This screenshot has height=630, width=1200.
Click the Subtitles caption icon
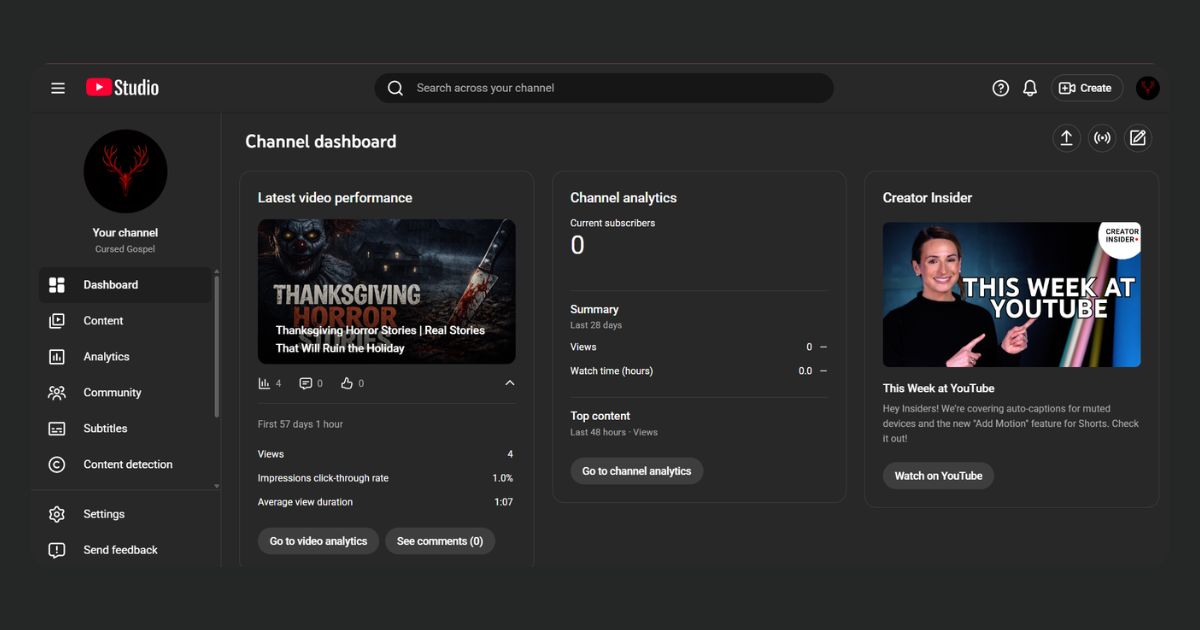coord(57,429)
